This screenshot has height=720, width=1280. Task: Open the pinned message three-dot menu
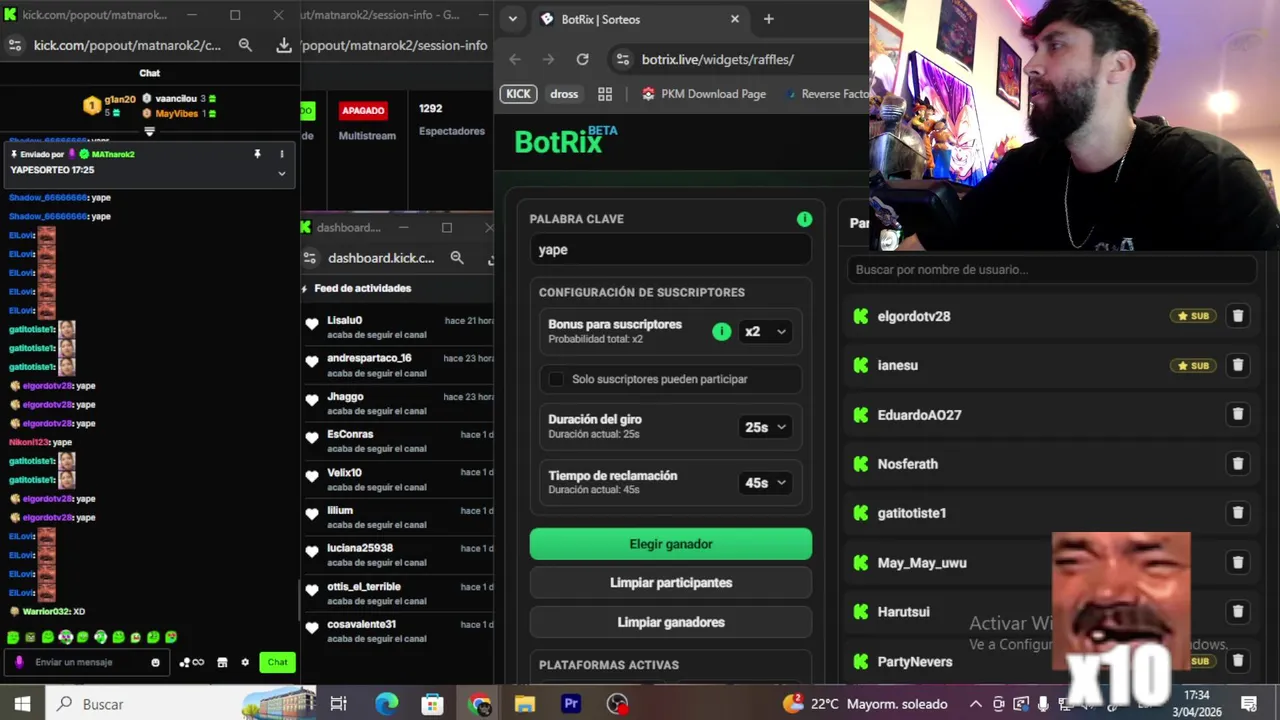tap(282, 154)
